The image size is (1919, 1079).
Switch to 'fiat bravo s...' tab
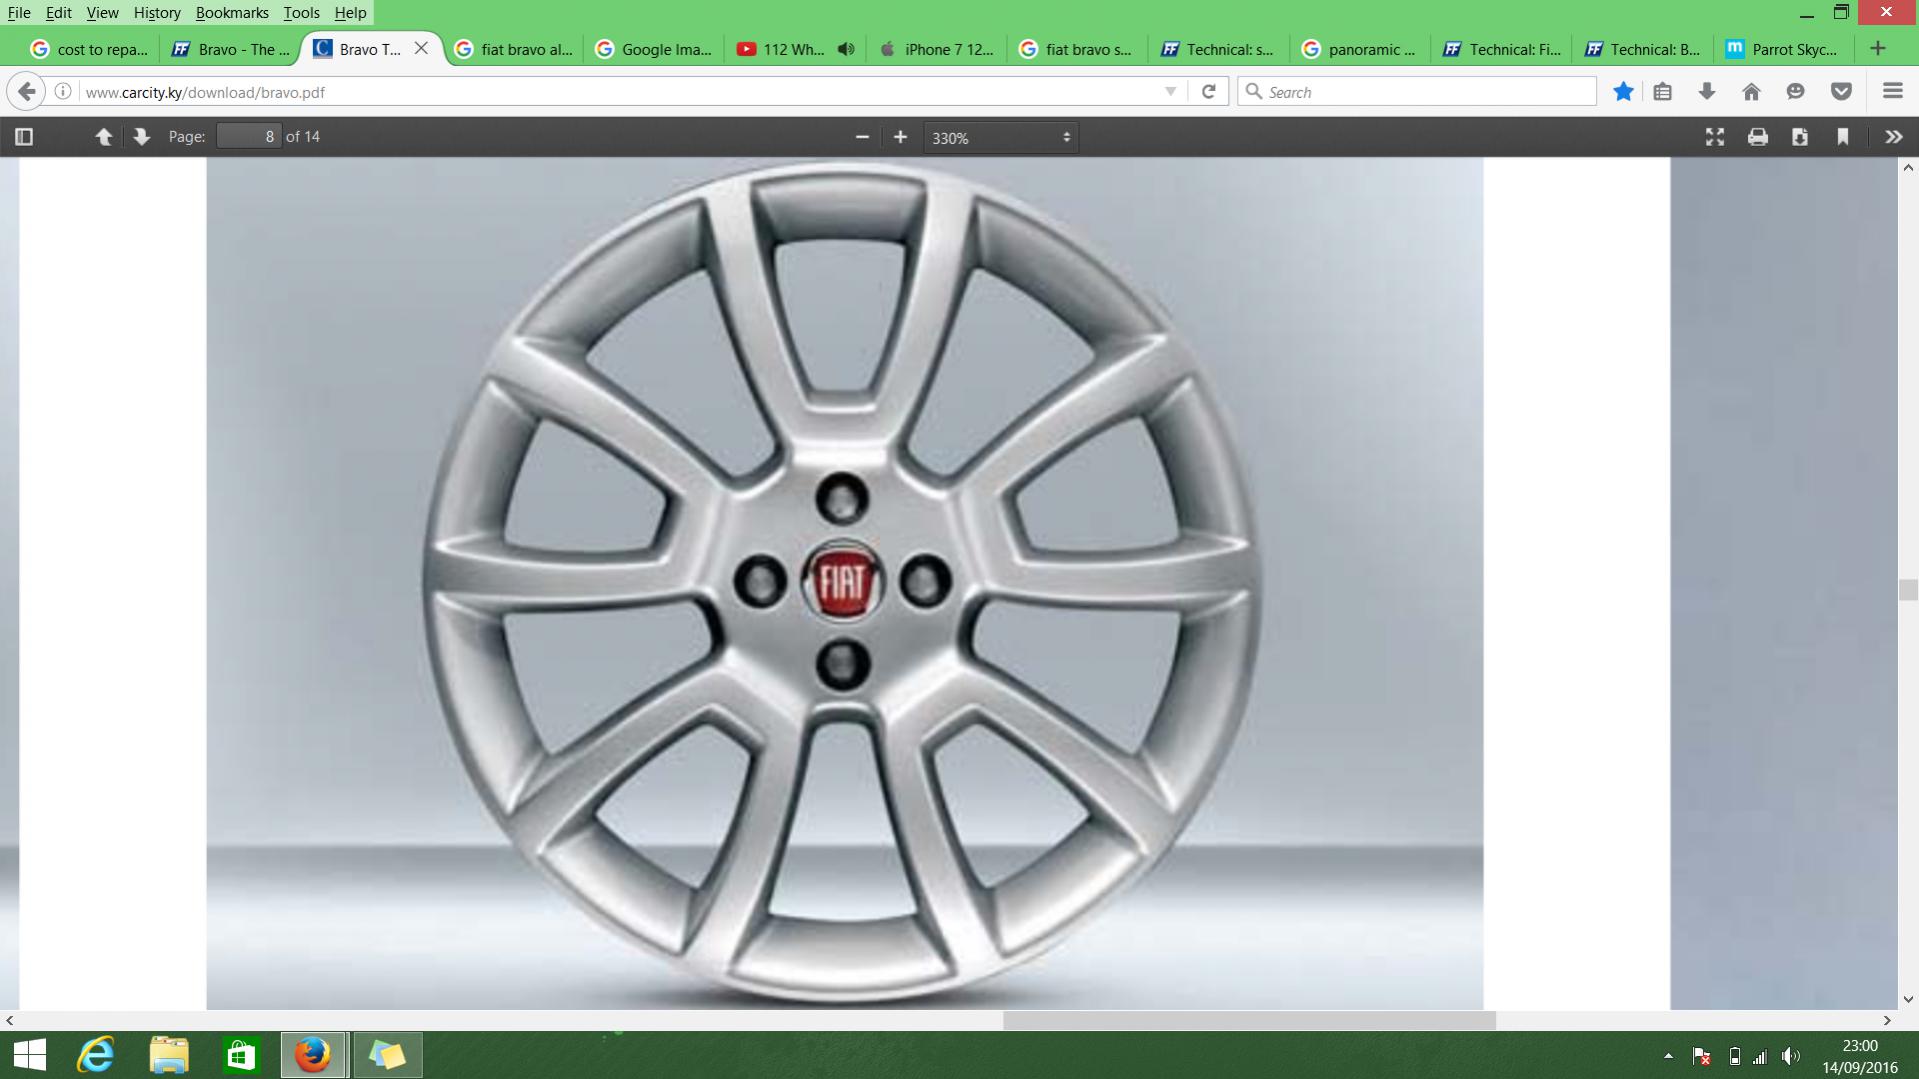1078,49
